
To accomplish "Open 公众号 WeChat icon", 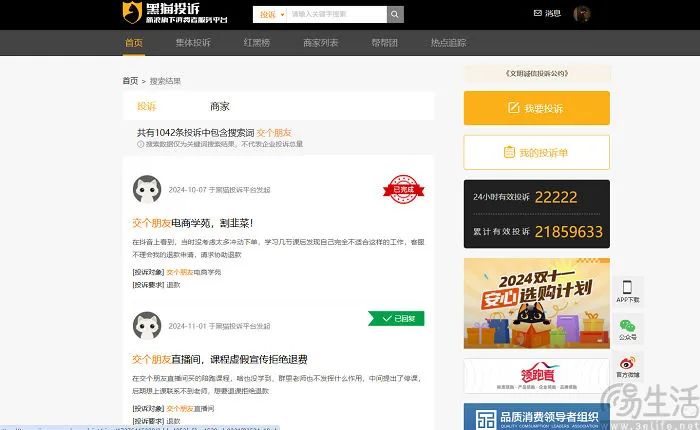I will click(x=627, y=328).
